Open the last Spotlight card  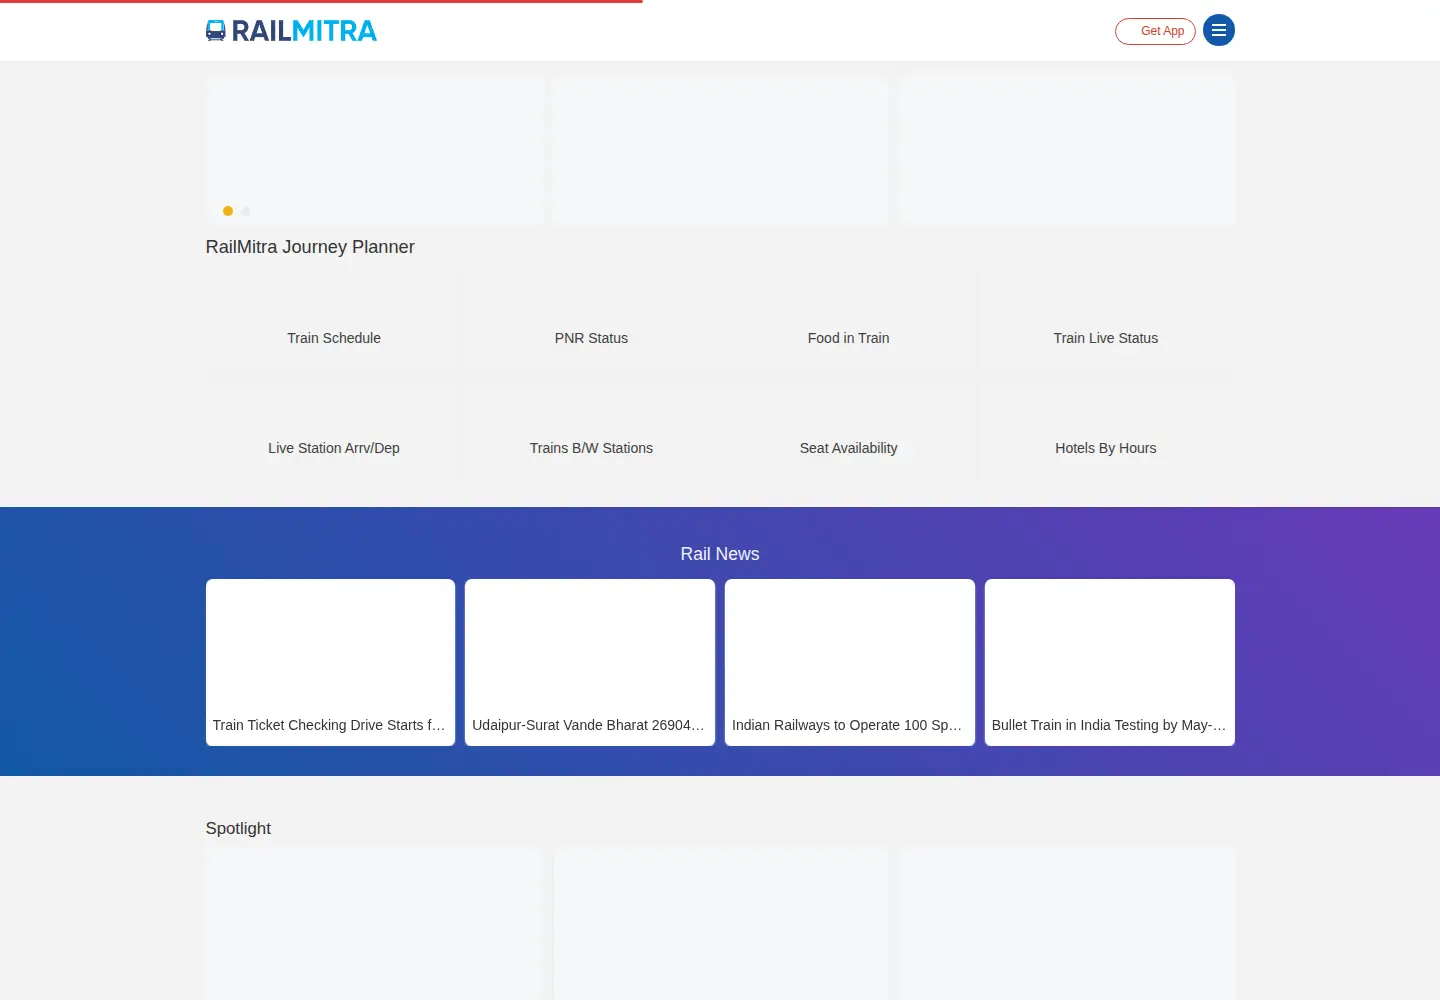tap(1067, 924)
